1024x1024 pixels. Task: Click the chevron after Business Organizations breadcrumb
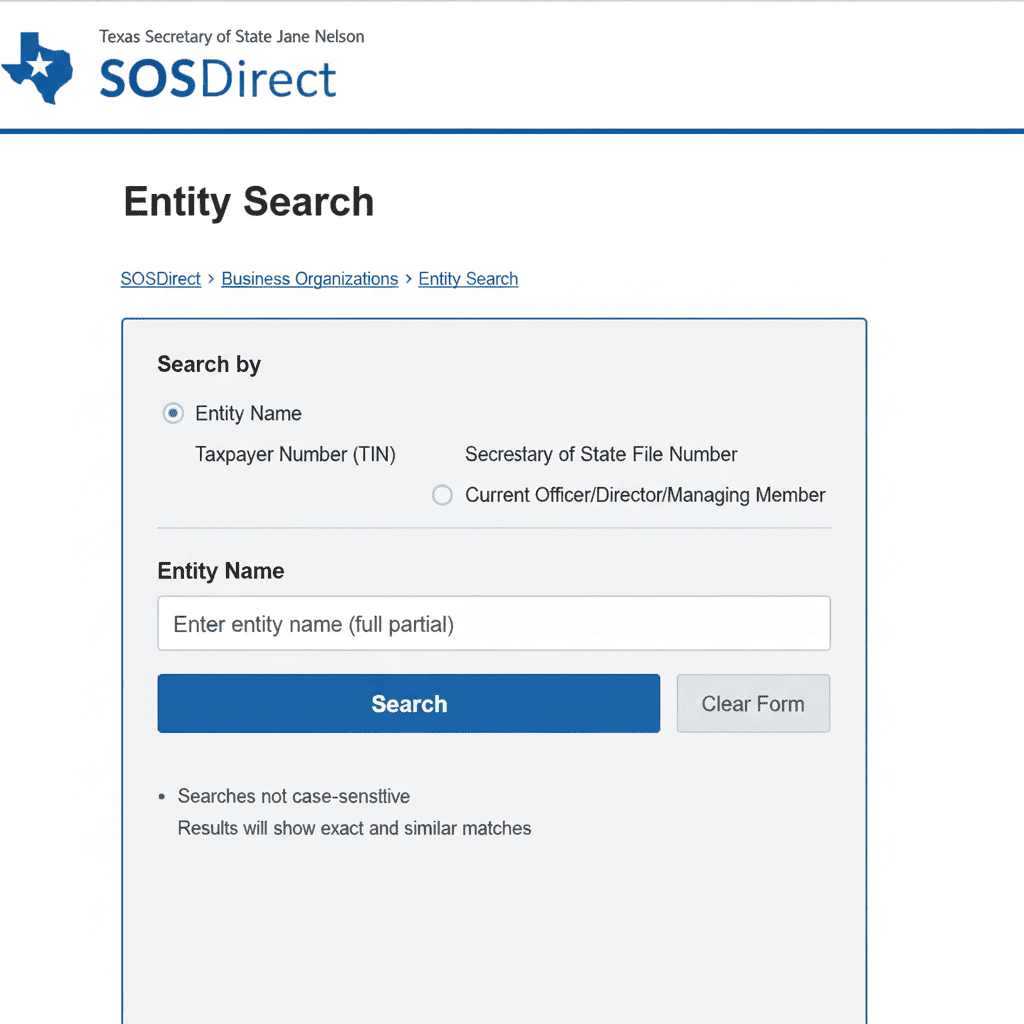(408, 279)
